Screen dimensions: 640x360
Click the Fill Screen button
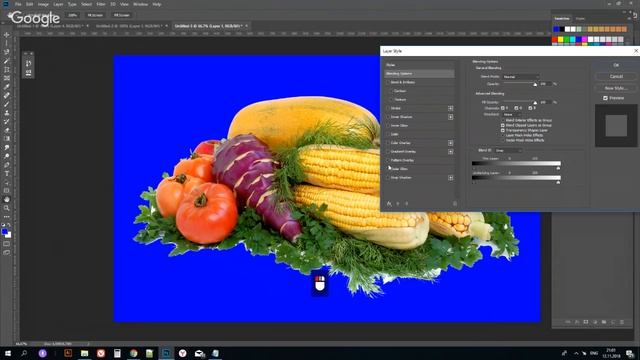pyautogui.click(x=122, y=15)
